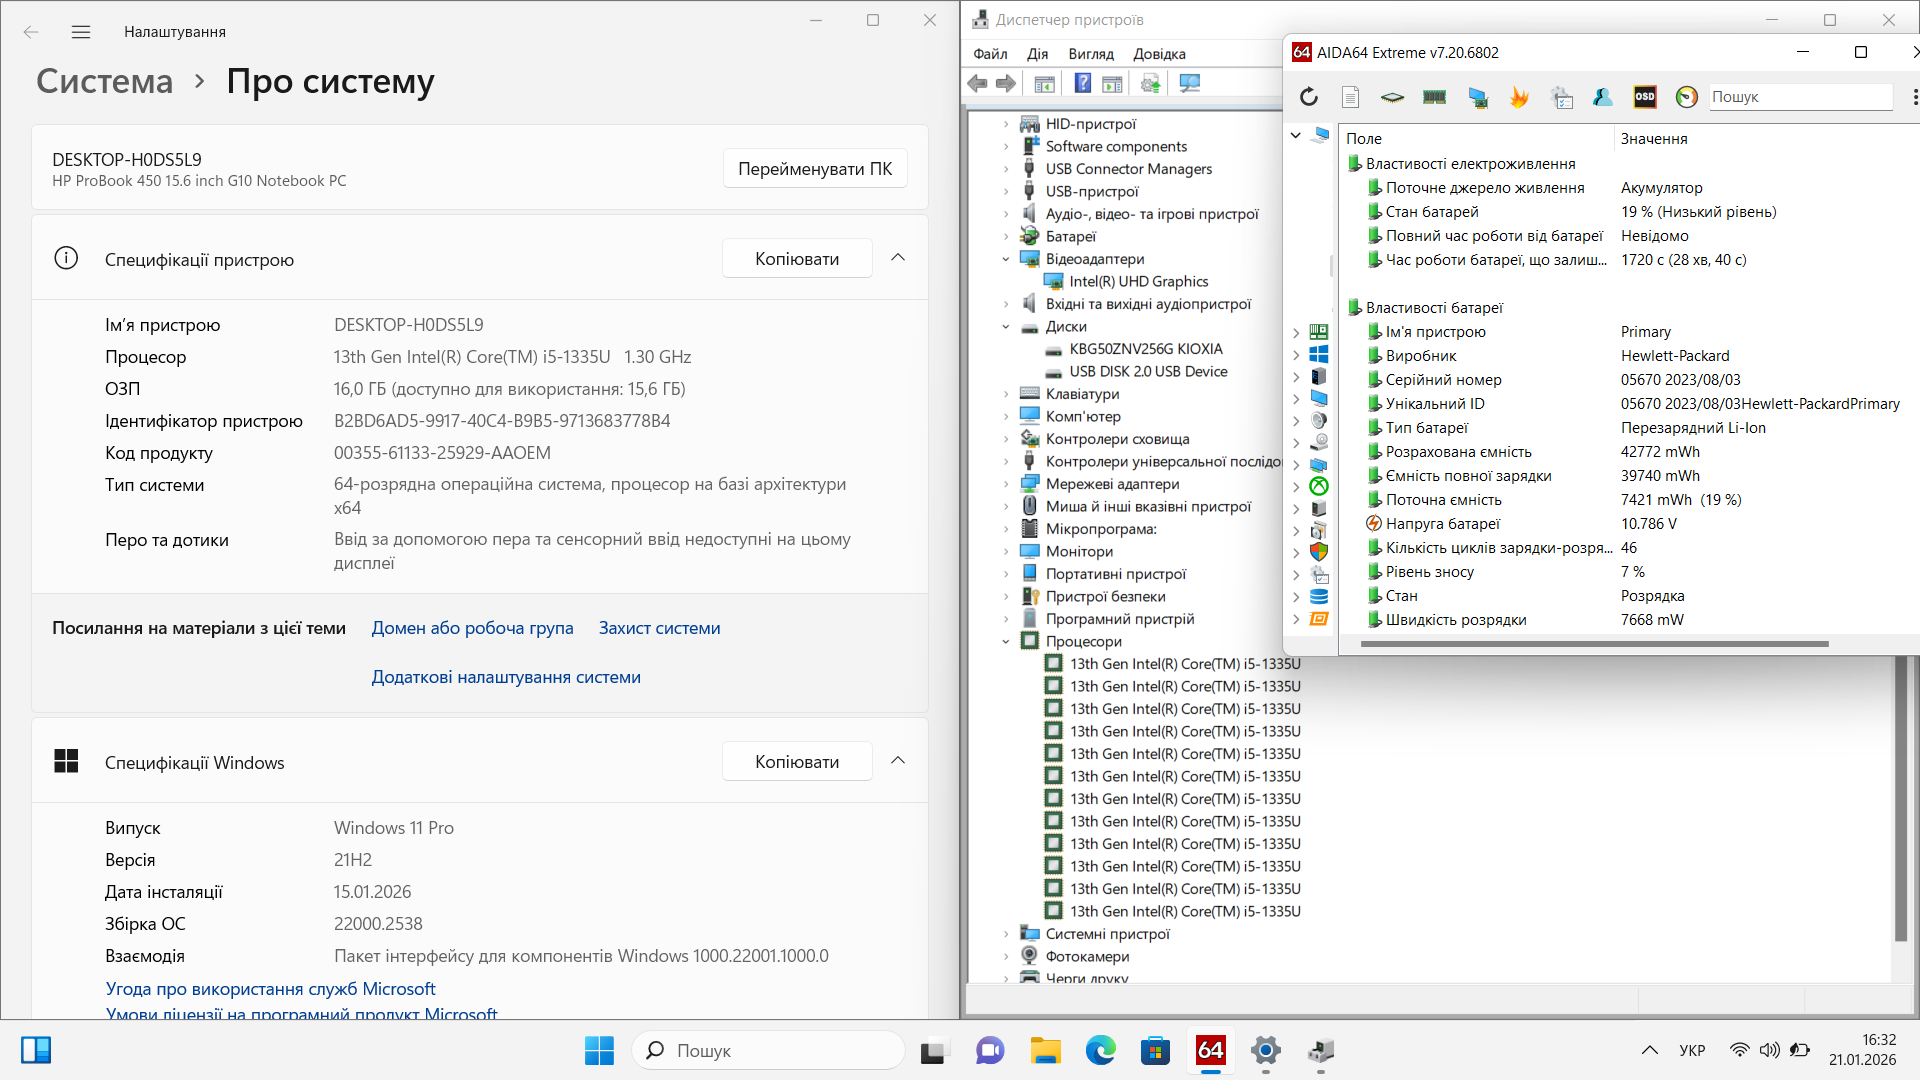The image size is (1920, 1080).
Task: Open the Довідка menu in Device Manager
Action: coord(1158,54)
